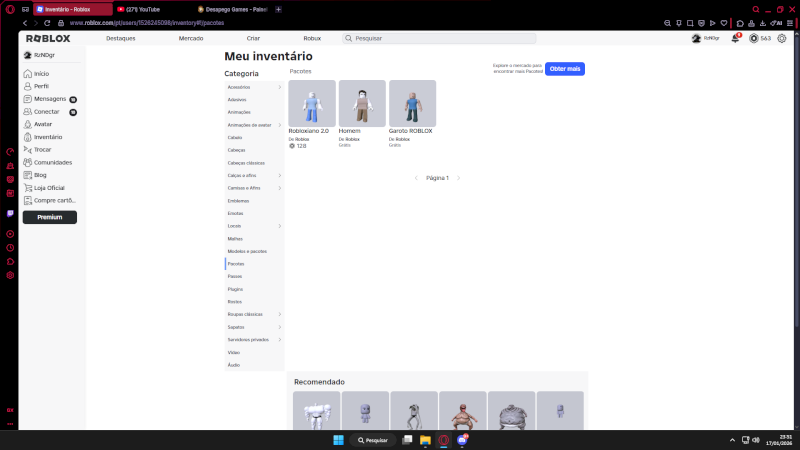
Task: Click the Premium button
Action: point(49,217)
